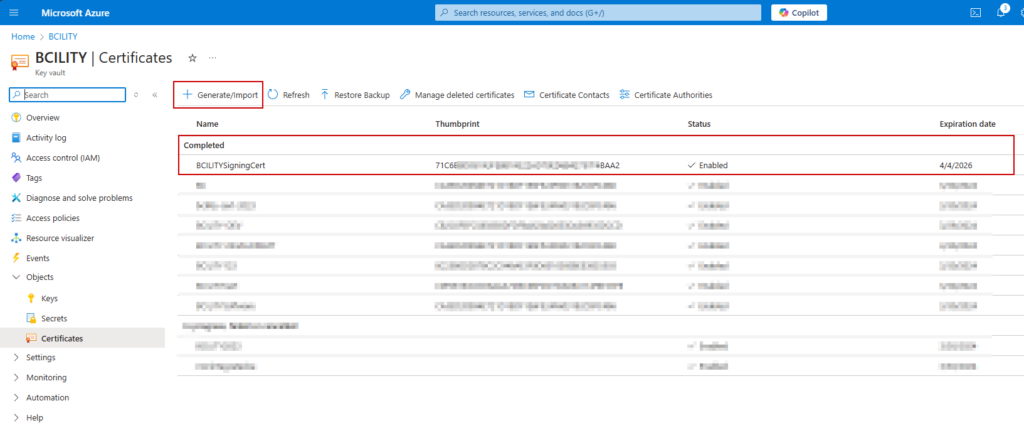This screenshot has height=445, width=1024.
Task: Refresh the certificates list
Action: [289, 95]
